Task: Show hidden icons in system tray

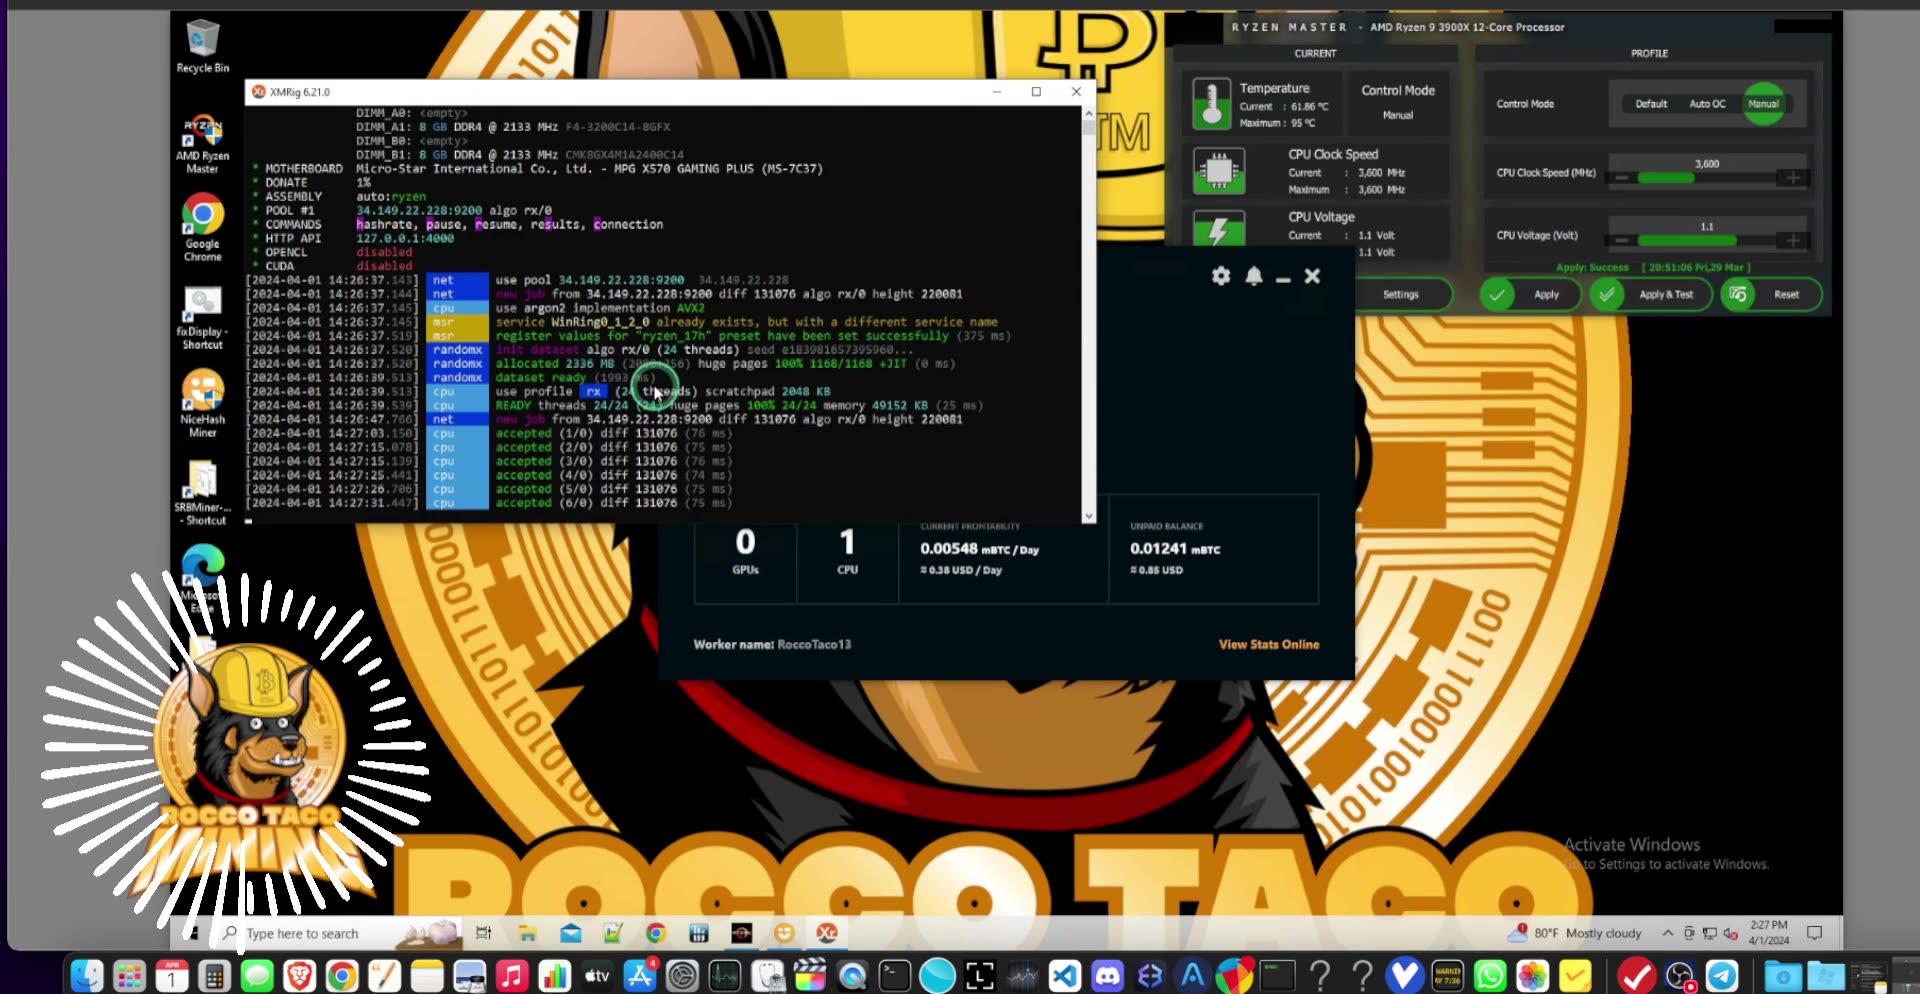Action: pos(1668,933)
